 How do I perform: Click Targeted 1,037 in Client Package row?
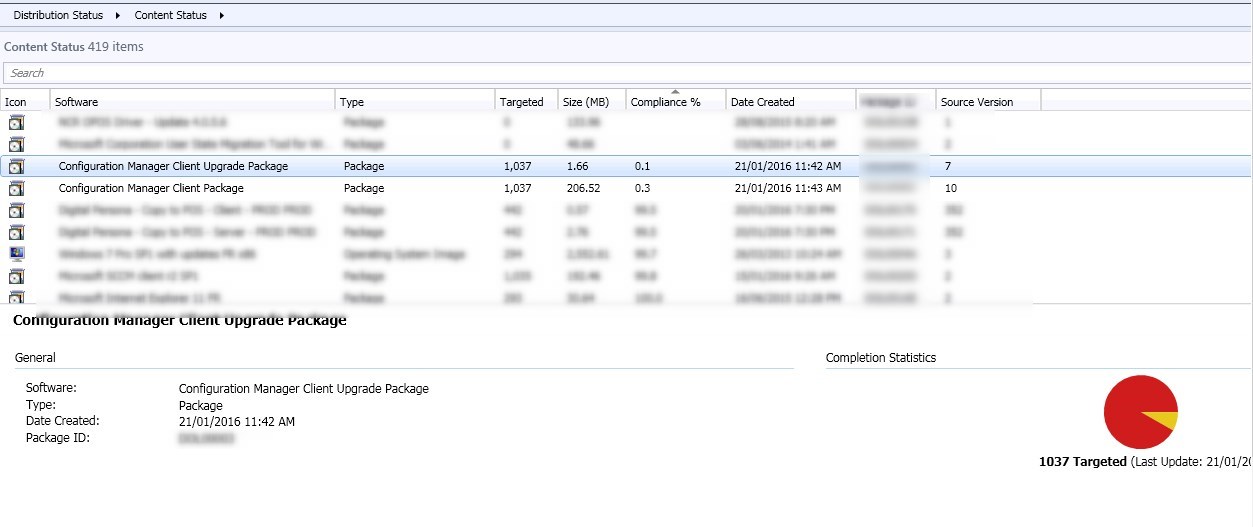(x=518, y=188)
